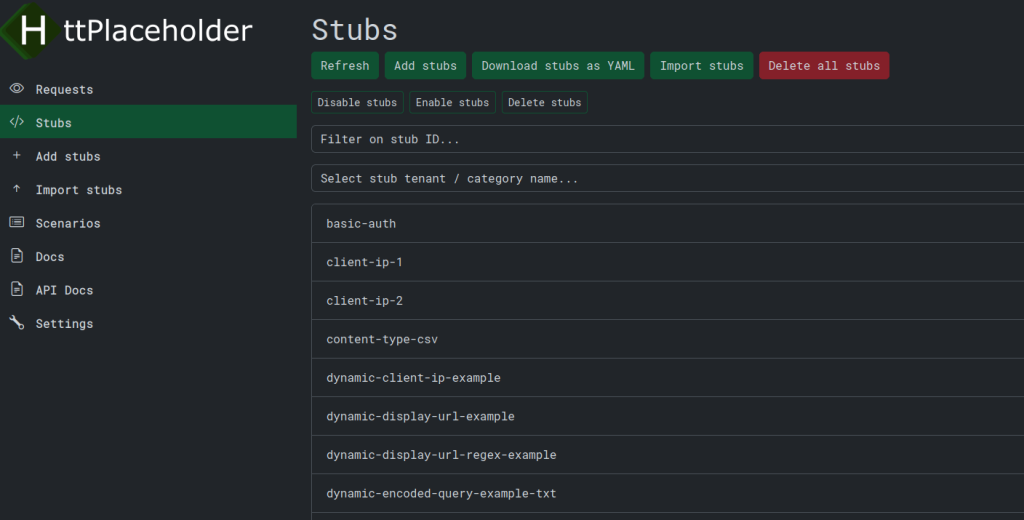
Task: Expand the client-ip-2 stub row
Action: 667,301
